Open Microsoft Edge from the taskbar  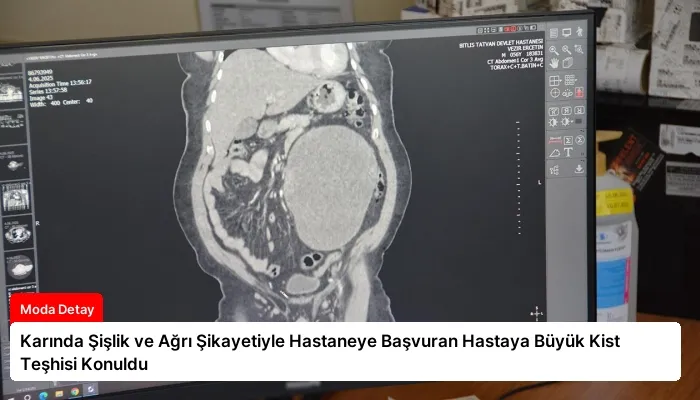pyautogui.click(x=43, y=396)
